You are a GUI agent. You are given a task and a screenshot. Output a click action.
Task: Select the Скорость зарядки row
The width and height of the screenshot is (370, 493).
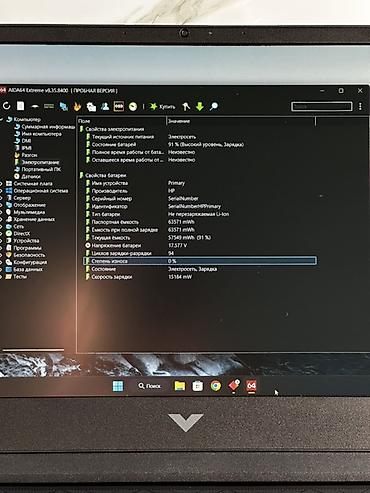coord(200,277)
